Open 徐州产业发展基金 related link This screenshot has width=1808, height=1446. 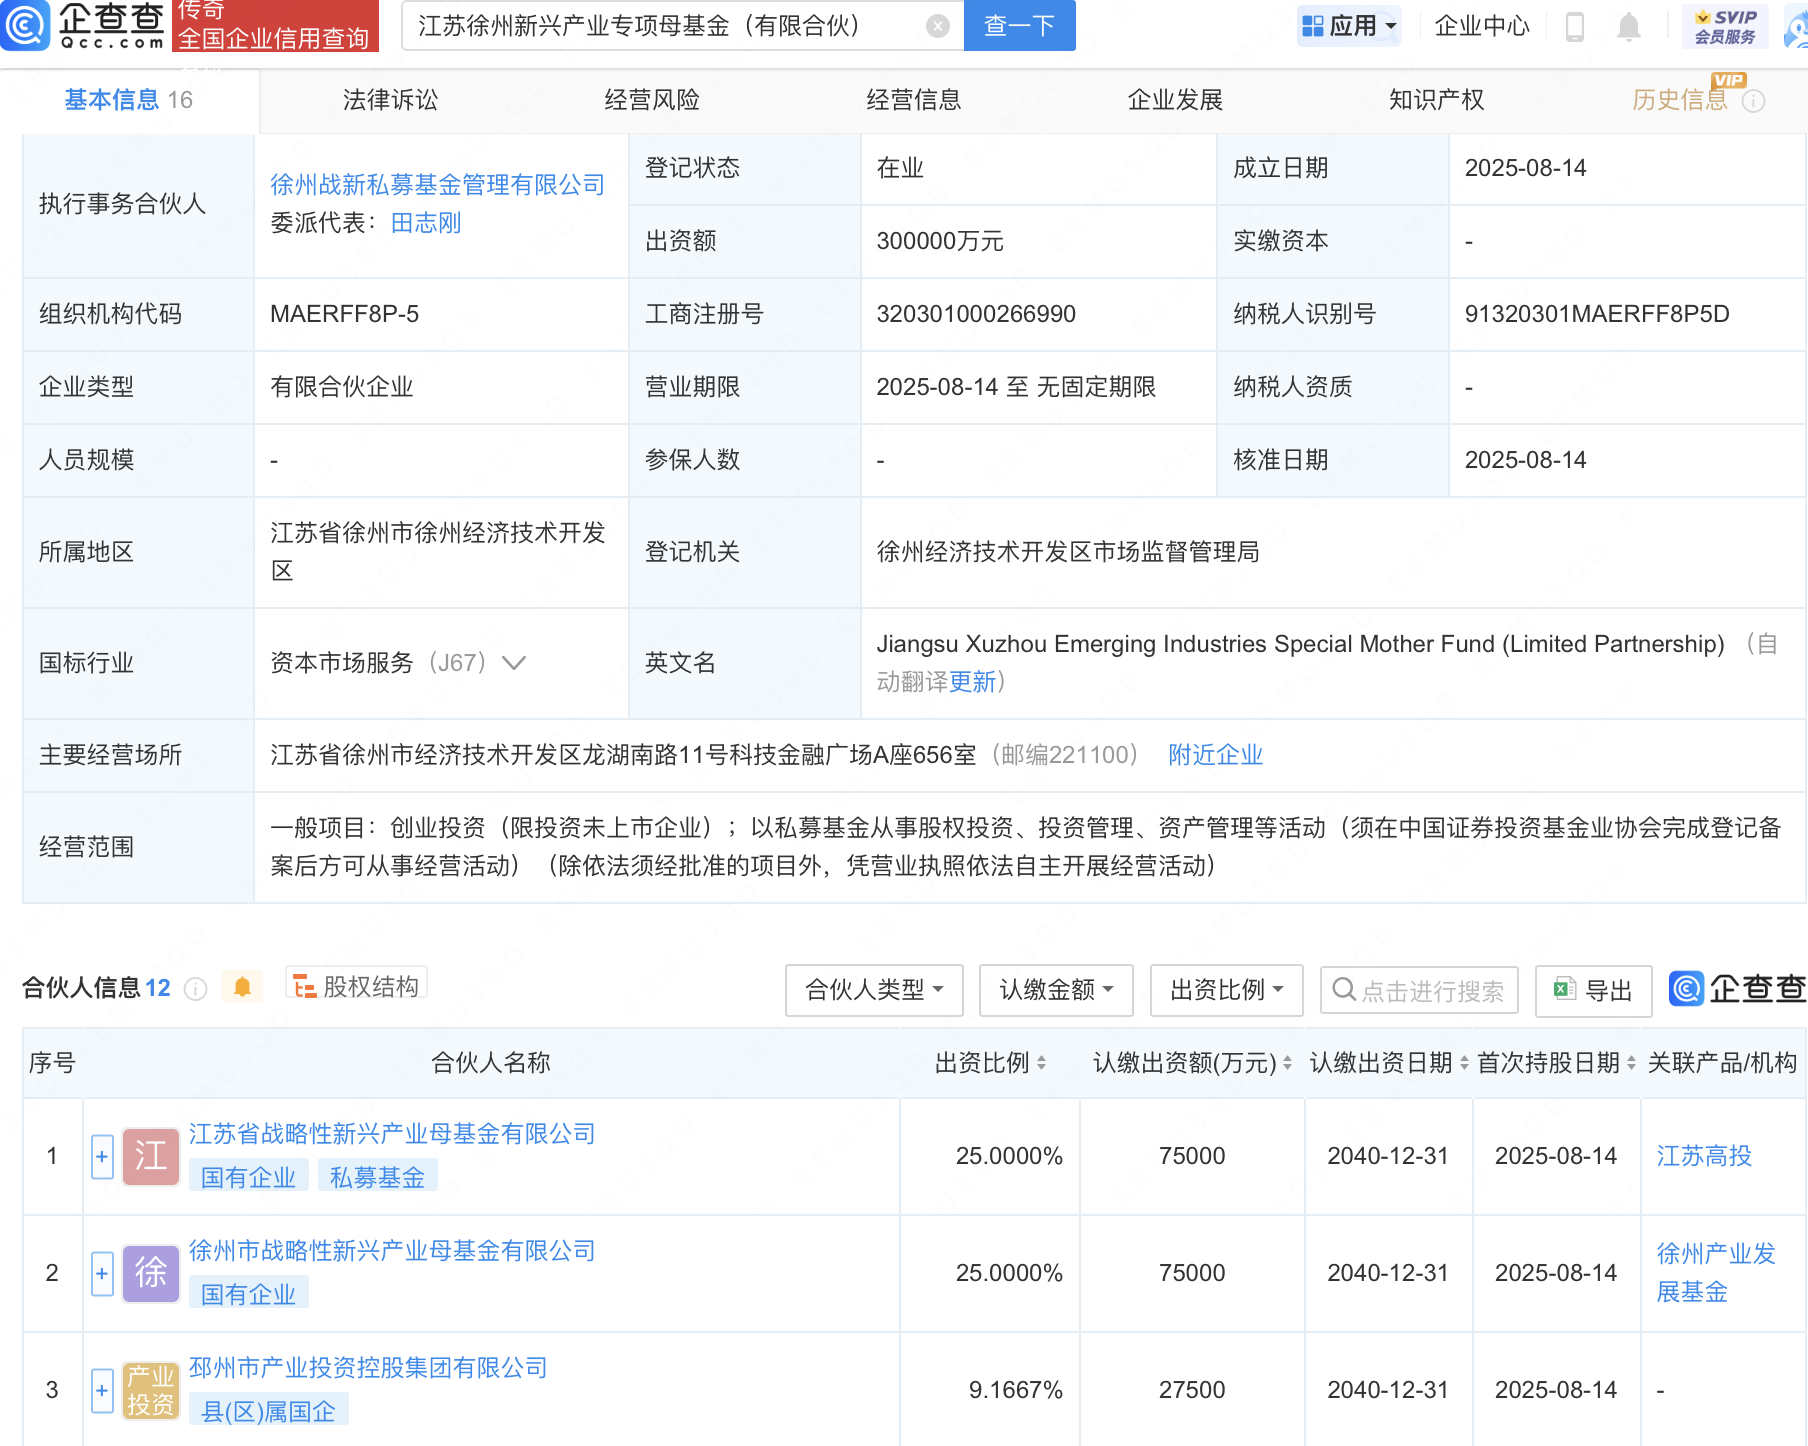click(1716, 1273)
